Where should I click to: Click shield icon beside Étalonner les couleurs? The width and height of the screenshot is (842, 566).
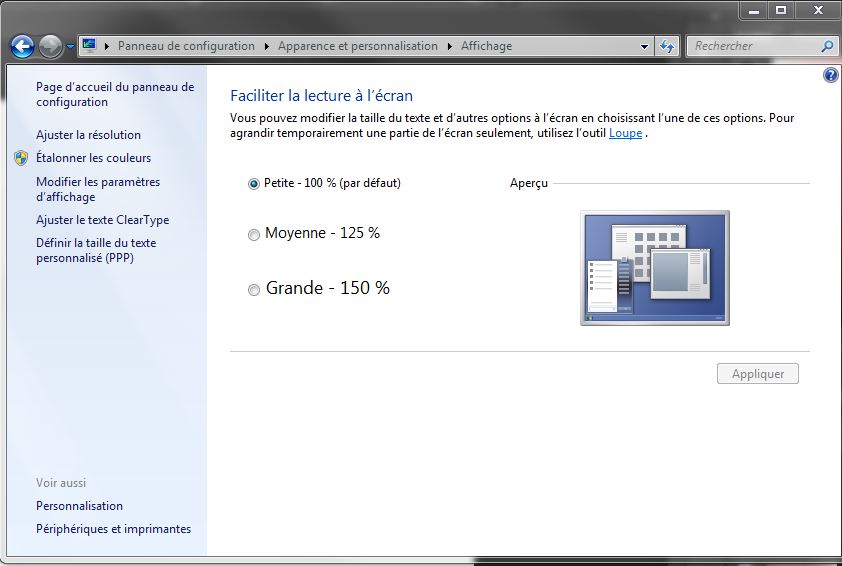pyautogui.click(x=21, y=158)
